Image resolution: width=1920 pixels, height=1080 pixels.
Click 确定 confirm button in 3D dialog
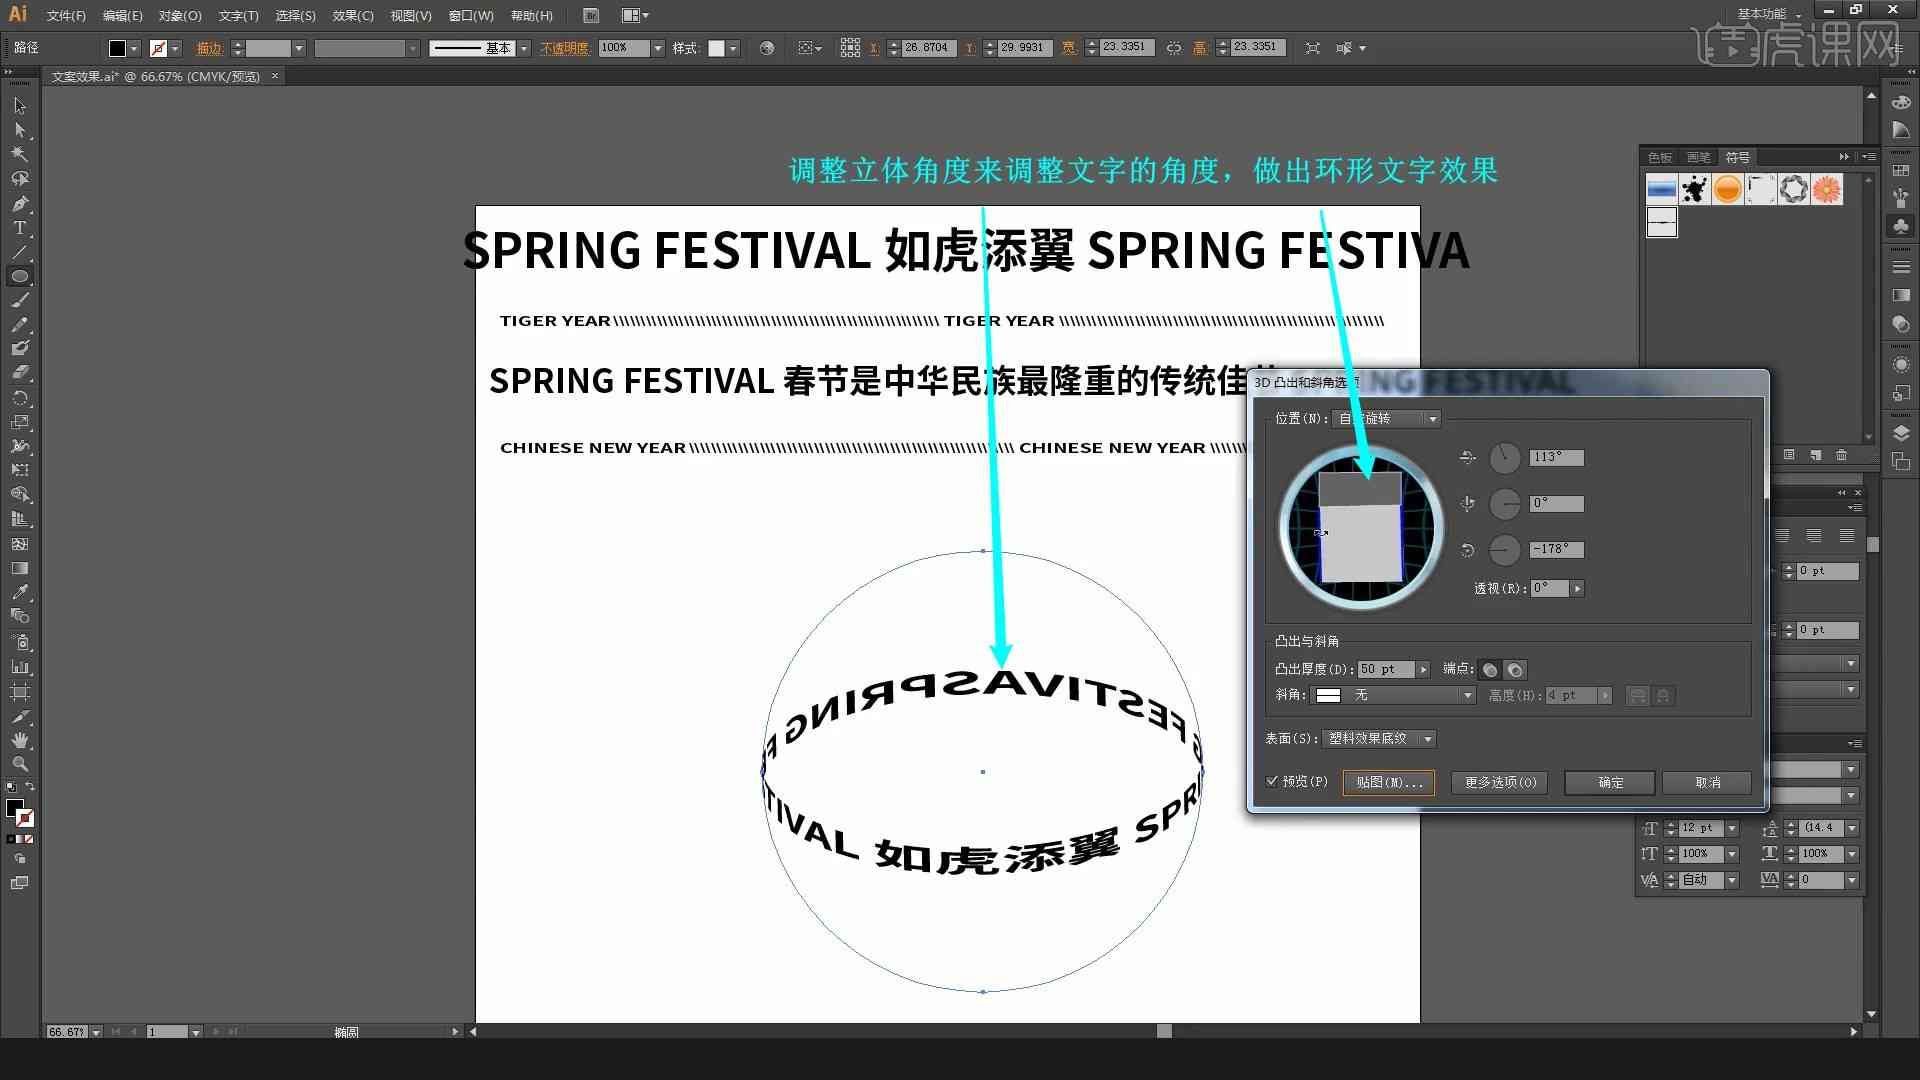point(1610,781)
